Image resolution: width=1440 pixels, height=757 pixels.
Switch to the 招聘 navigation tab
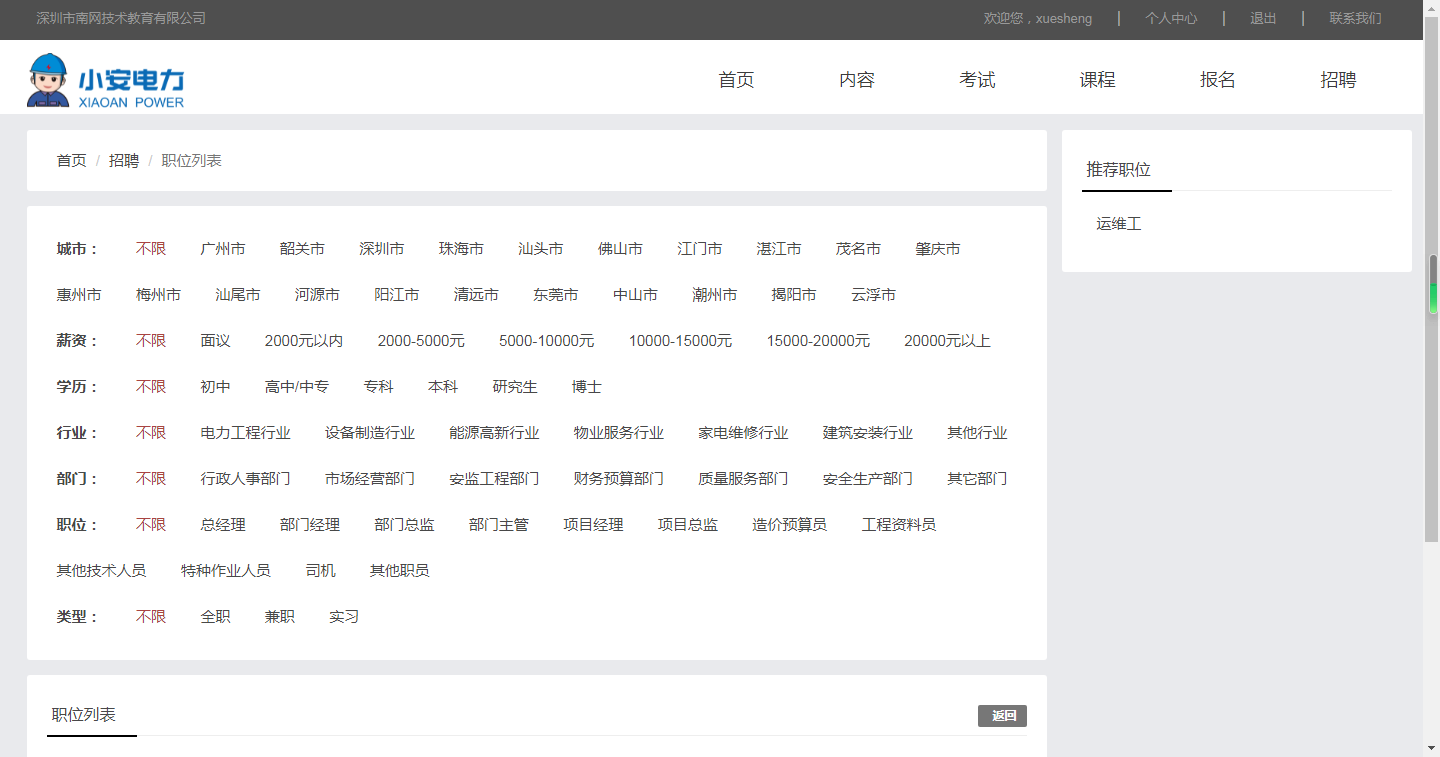[1338, 80]
